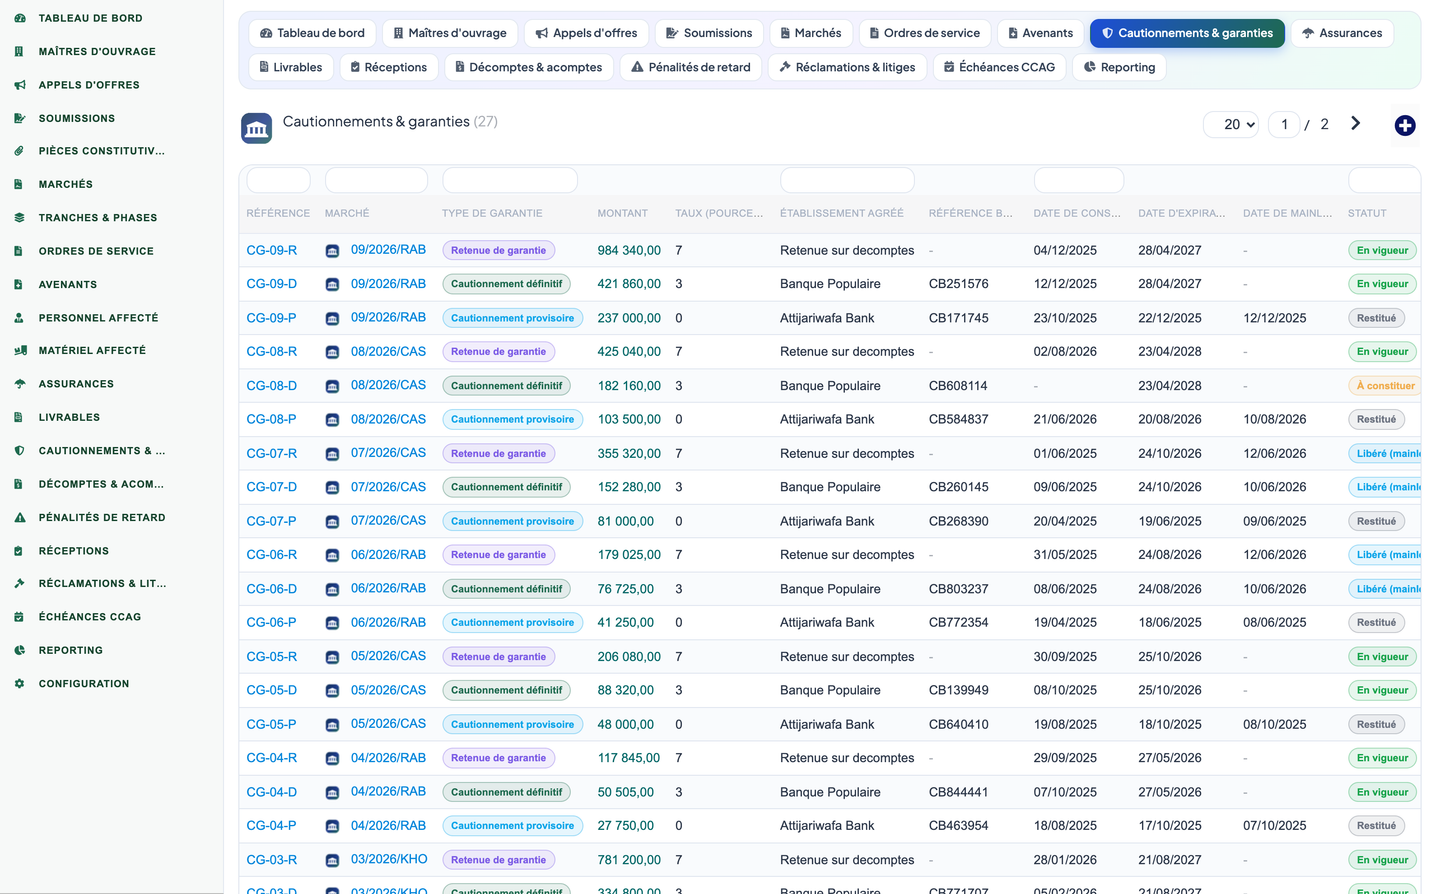This screenshot has width=1445, height=894.
Task: Open the Type de garantie column filter
Action: click(x=510, y=180)
